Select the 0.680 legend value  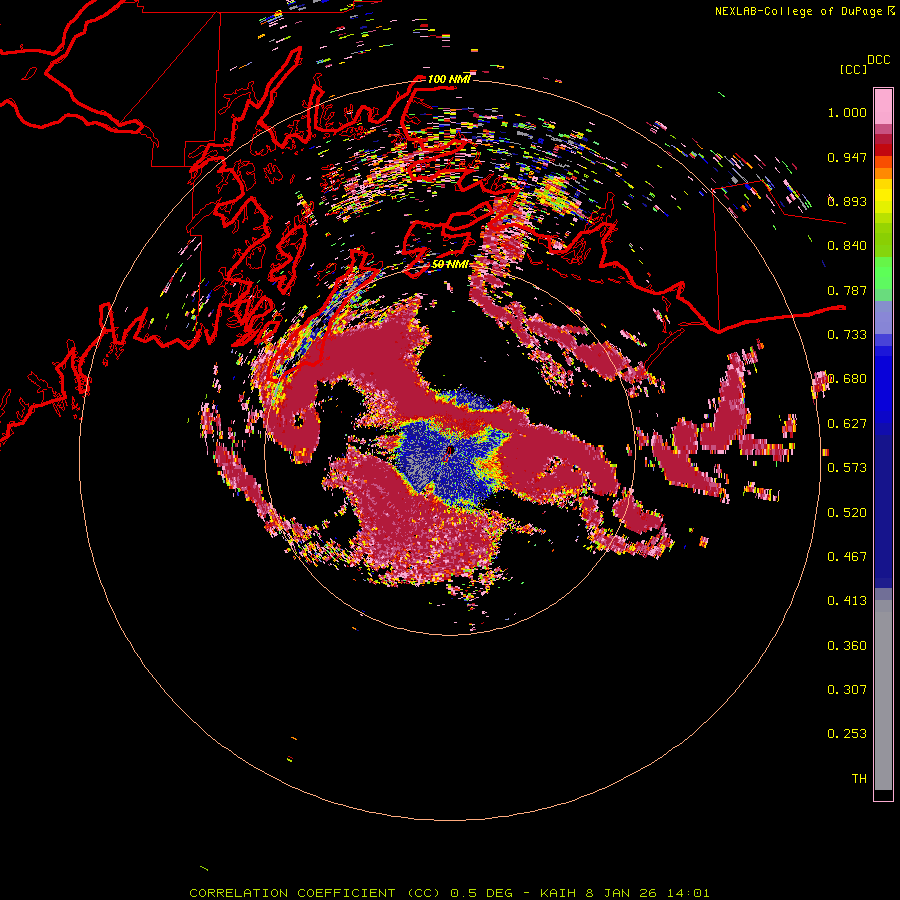point(847,379)
